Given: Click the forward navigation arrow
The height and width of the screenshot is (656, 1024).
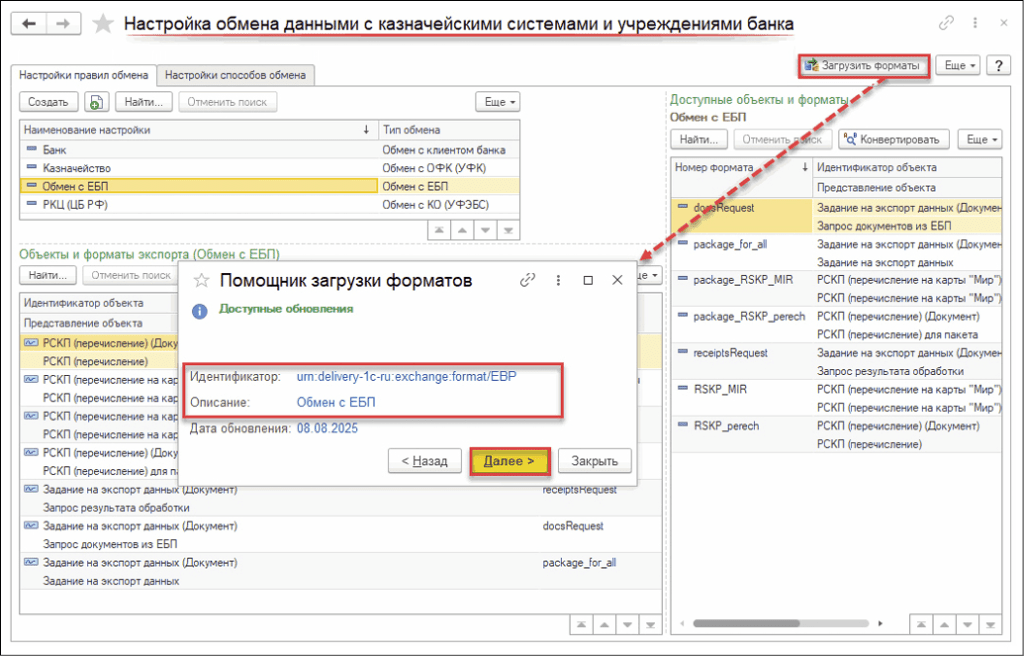Looking at the screenshot, I should click(x=63, y=23).
